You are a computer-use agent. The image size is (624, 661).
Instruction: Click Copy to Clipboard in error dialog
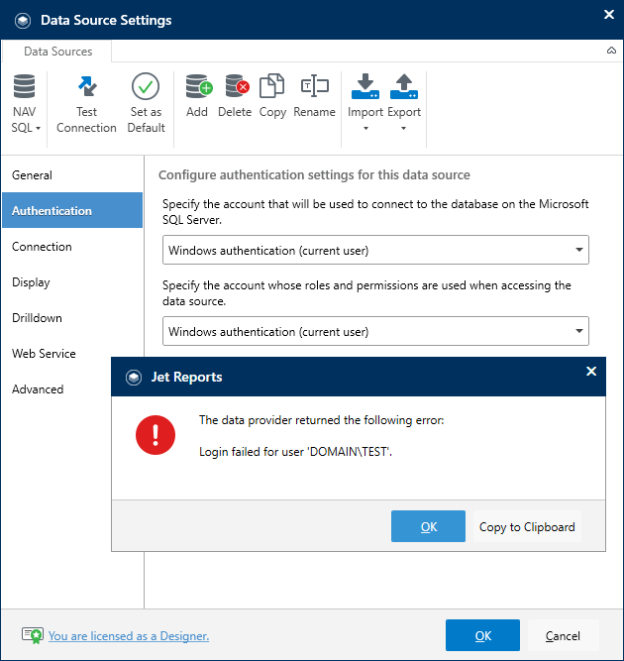(x=527, y=527)
